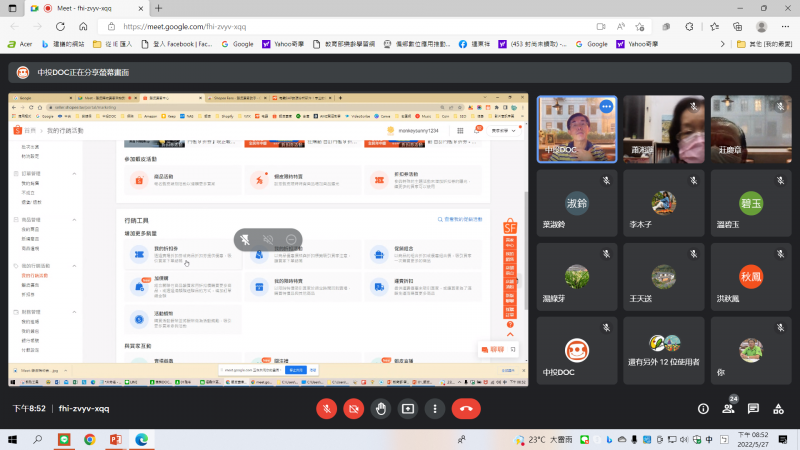Open the 23°C 大雷雨 weather widget
The width and height of the screenshot is (800, 450).
coord(543,439)
